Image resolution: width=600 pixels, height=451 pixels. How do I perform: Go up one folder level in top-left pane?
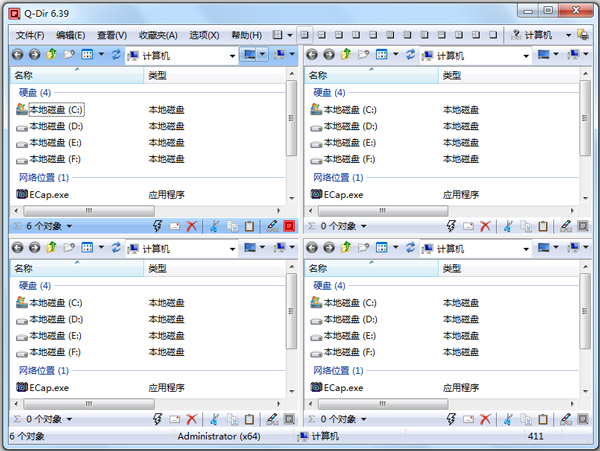[51, 55]
